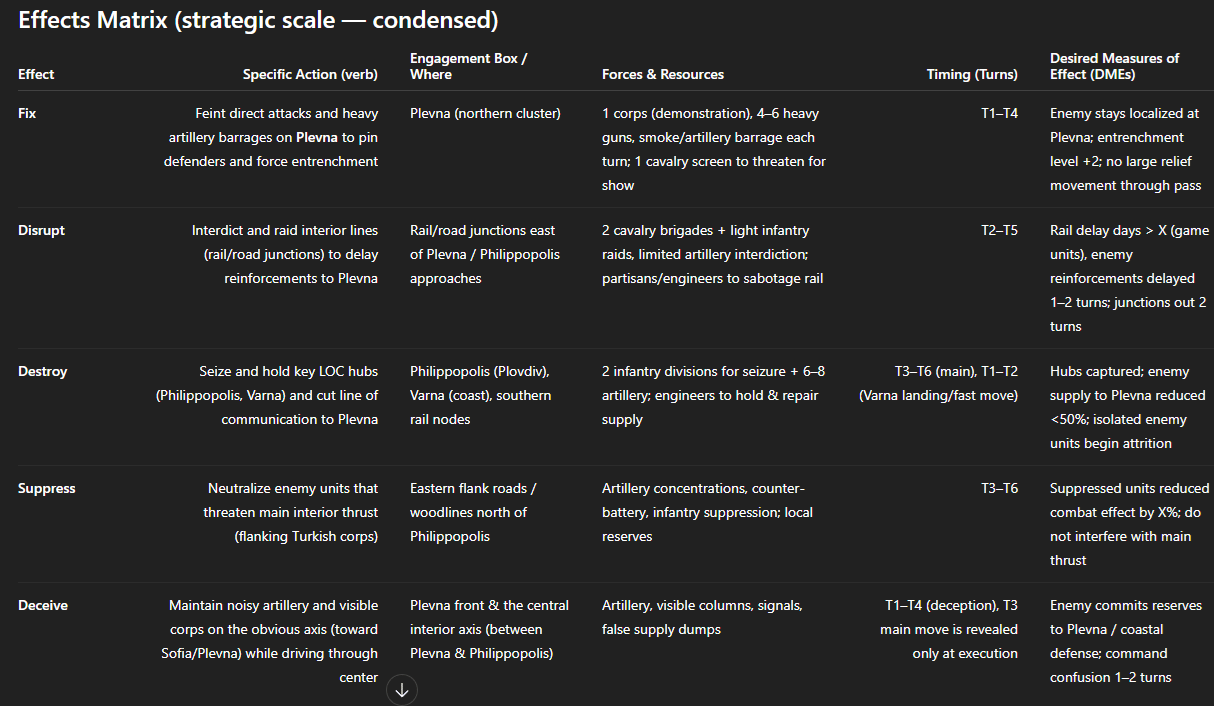This screenshot has width=1214, height=706.
Task: Click the Philippopolis (Plovdiv), Varna engagement cell
Action: (482, 395)
